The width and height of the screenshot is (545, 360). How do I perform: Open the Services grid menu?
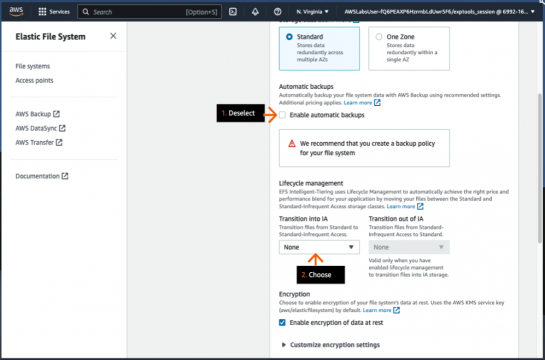point(42,12)
